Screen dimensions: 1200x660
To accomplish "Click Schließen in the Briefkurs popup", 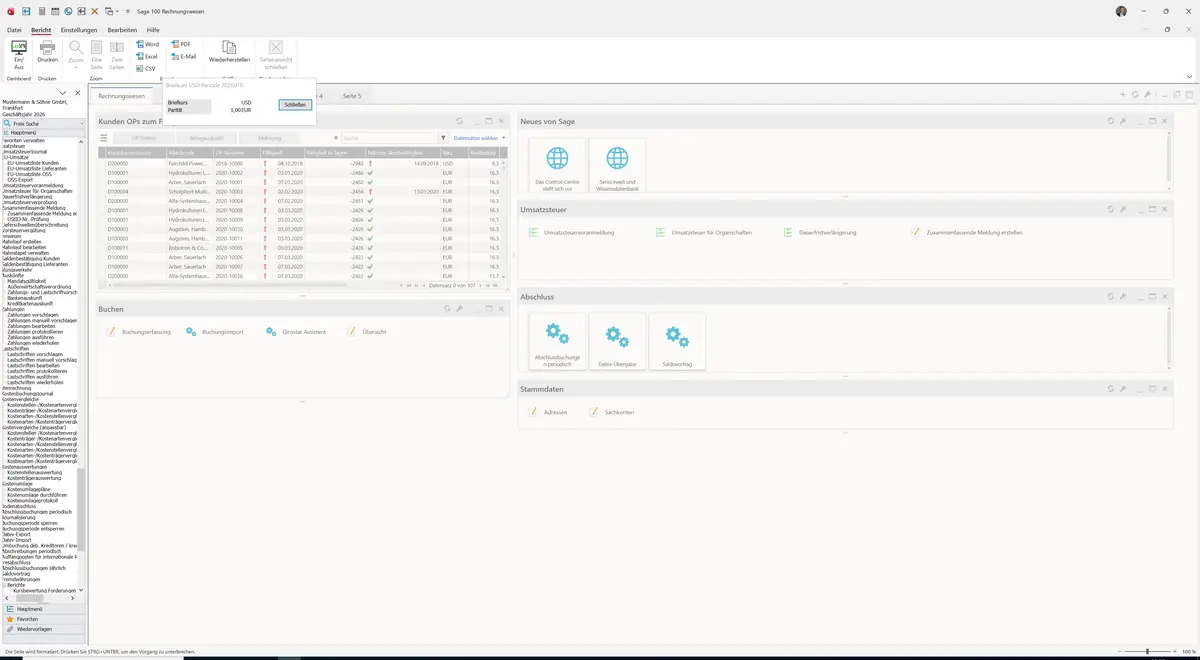I will point(295,104).
